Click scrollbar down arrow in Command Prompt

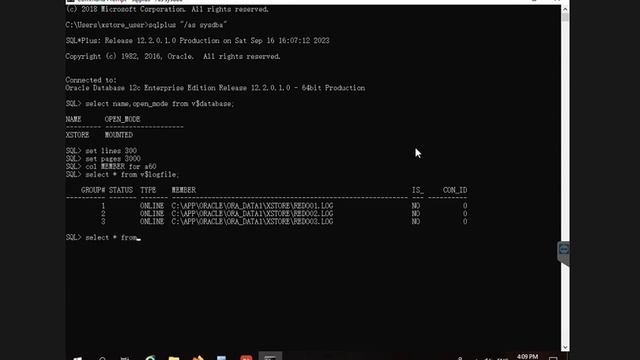pos(565,347)
